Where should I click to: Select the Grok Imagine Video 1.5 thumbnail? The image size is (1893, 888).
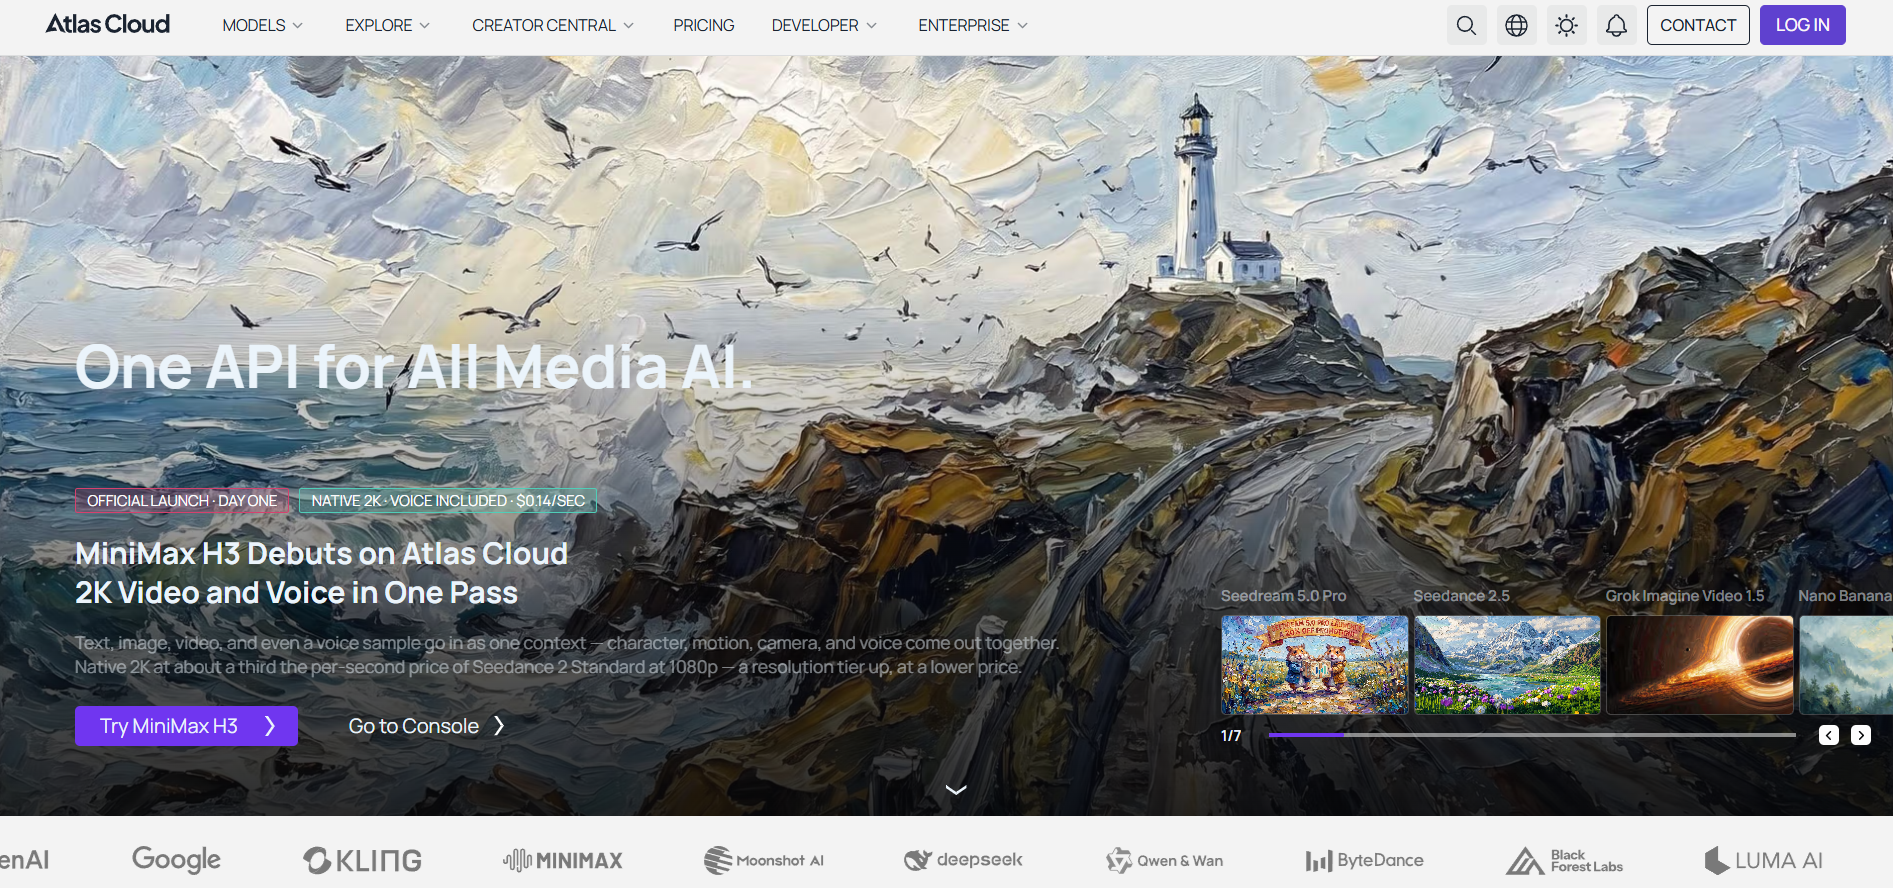(1700, 664)
